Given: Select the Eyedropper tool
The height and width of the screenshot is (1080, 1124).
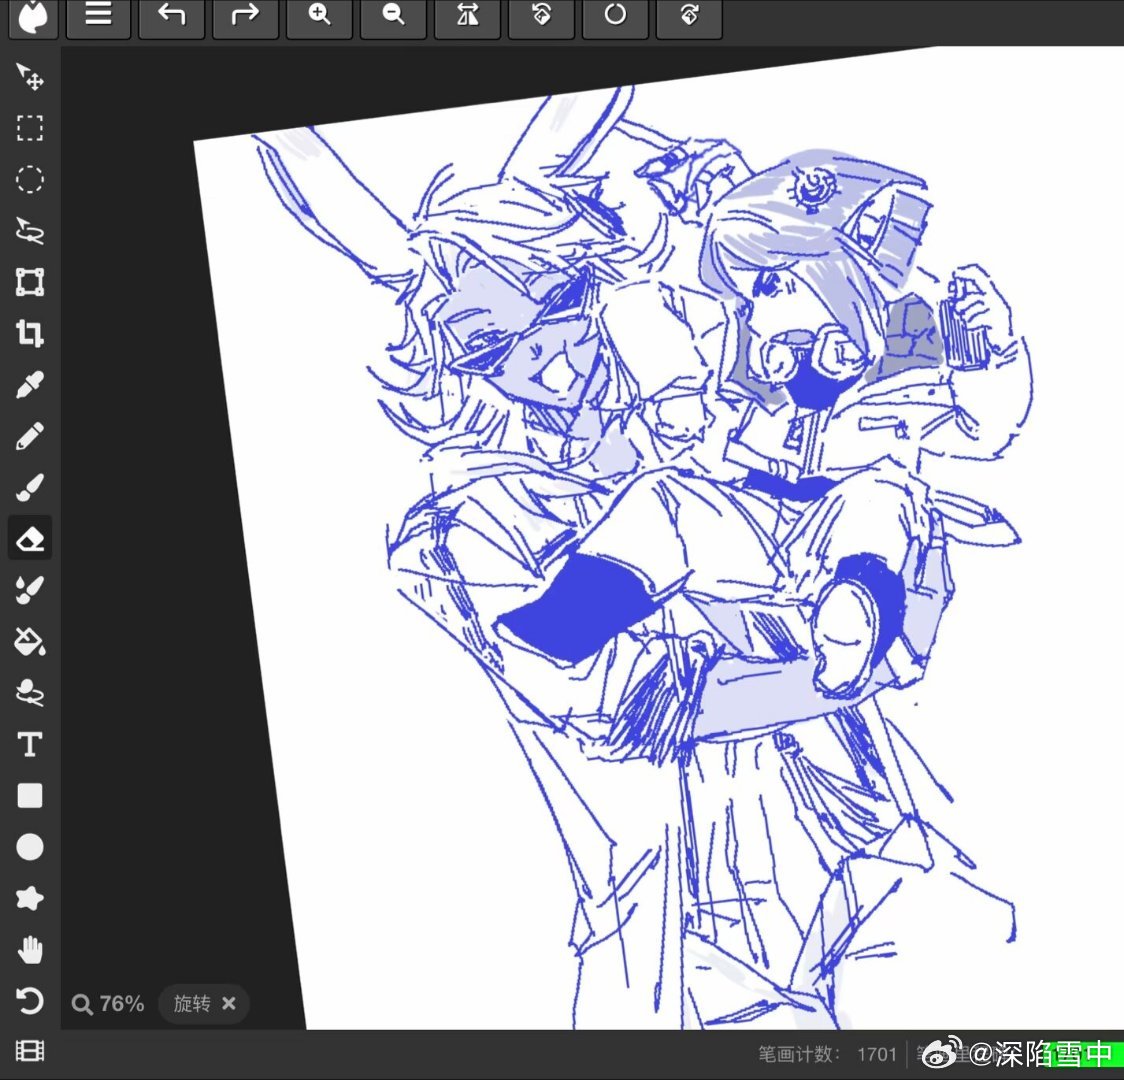Looking at the screenshot, I should (29, 385).
